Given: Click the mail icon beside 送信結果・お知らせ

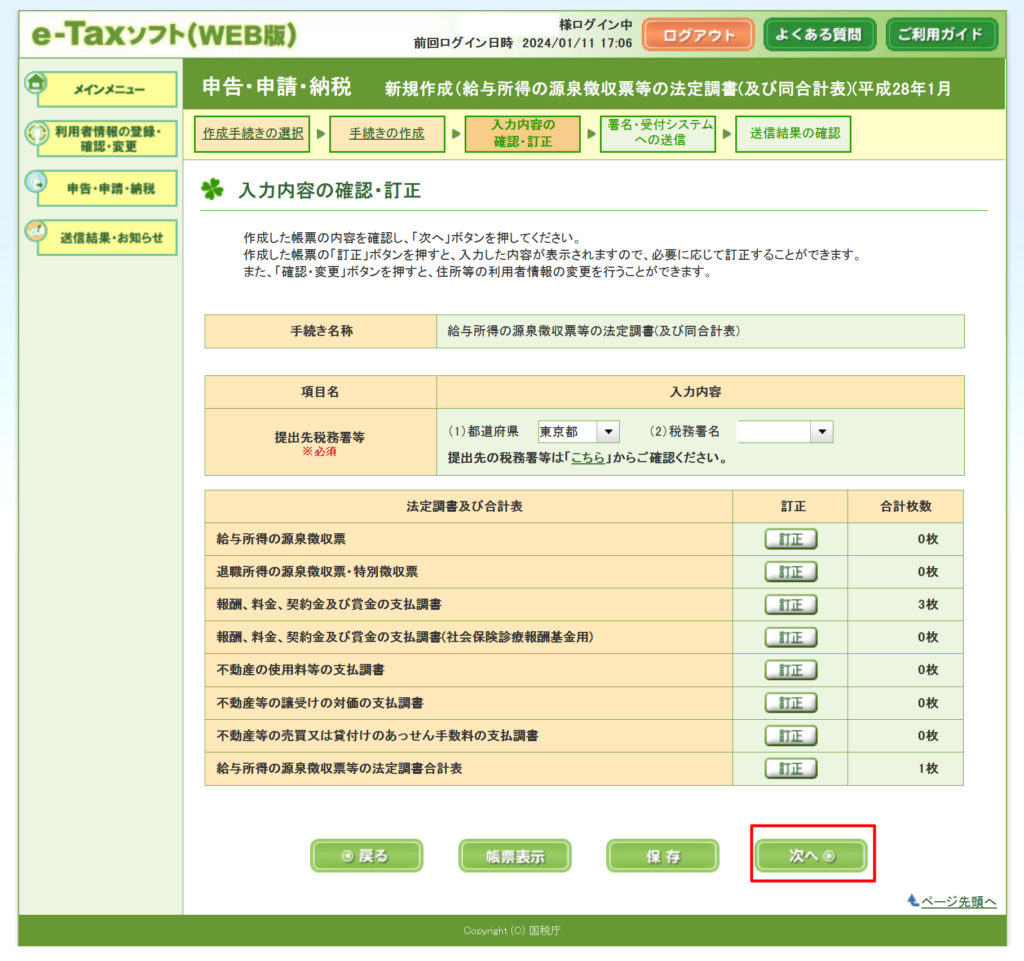Looking at the screenshot, I should 35,231.
